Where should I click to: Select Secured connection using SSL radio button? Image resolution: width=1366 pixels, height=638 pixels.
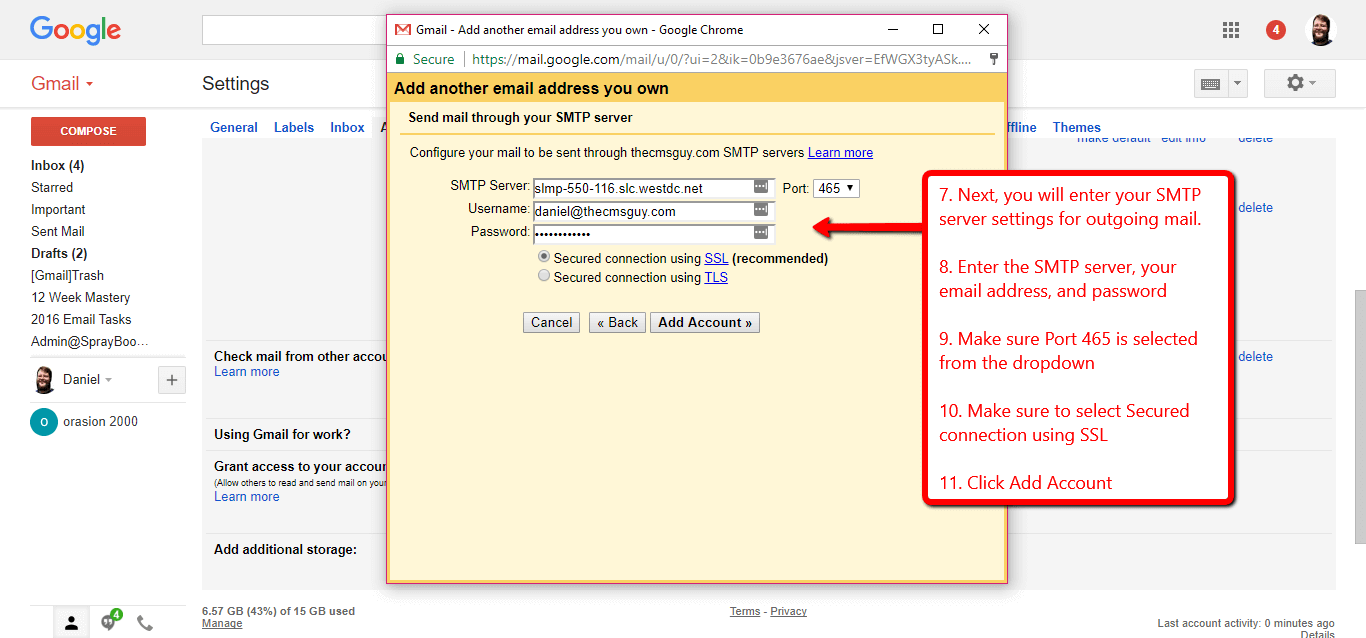[x=544, y=257]
